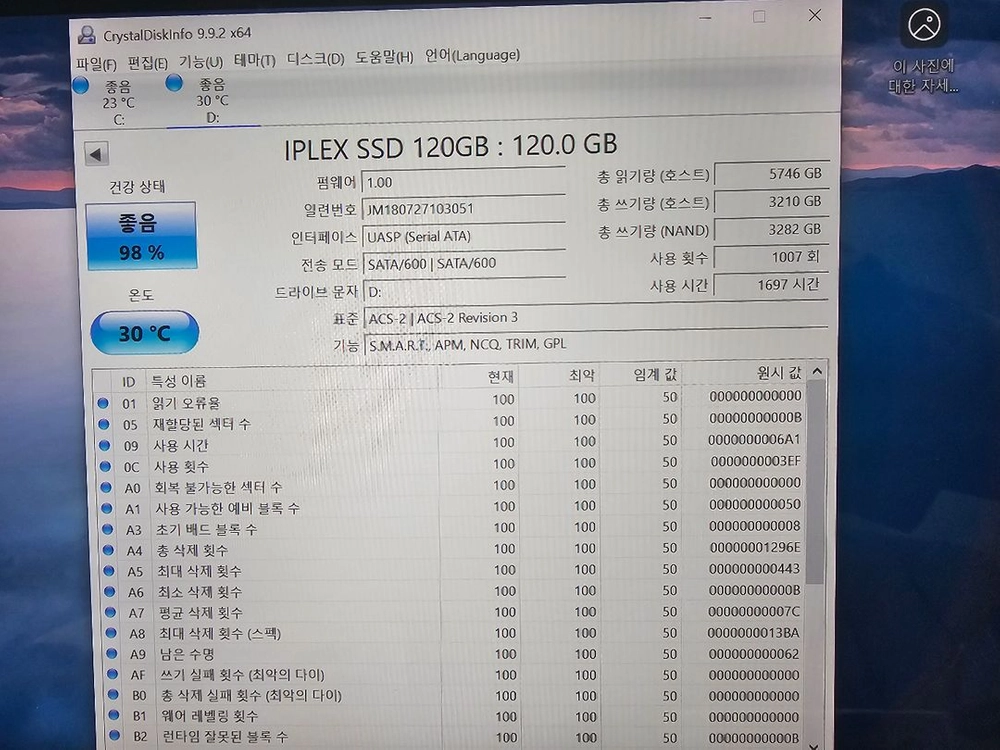Click status dot of 0C 사용 횟수 row
Image resolution: width=1000 pixels, height=750 pixels.
pos(106,466)
